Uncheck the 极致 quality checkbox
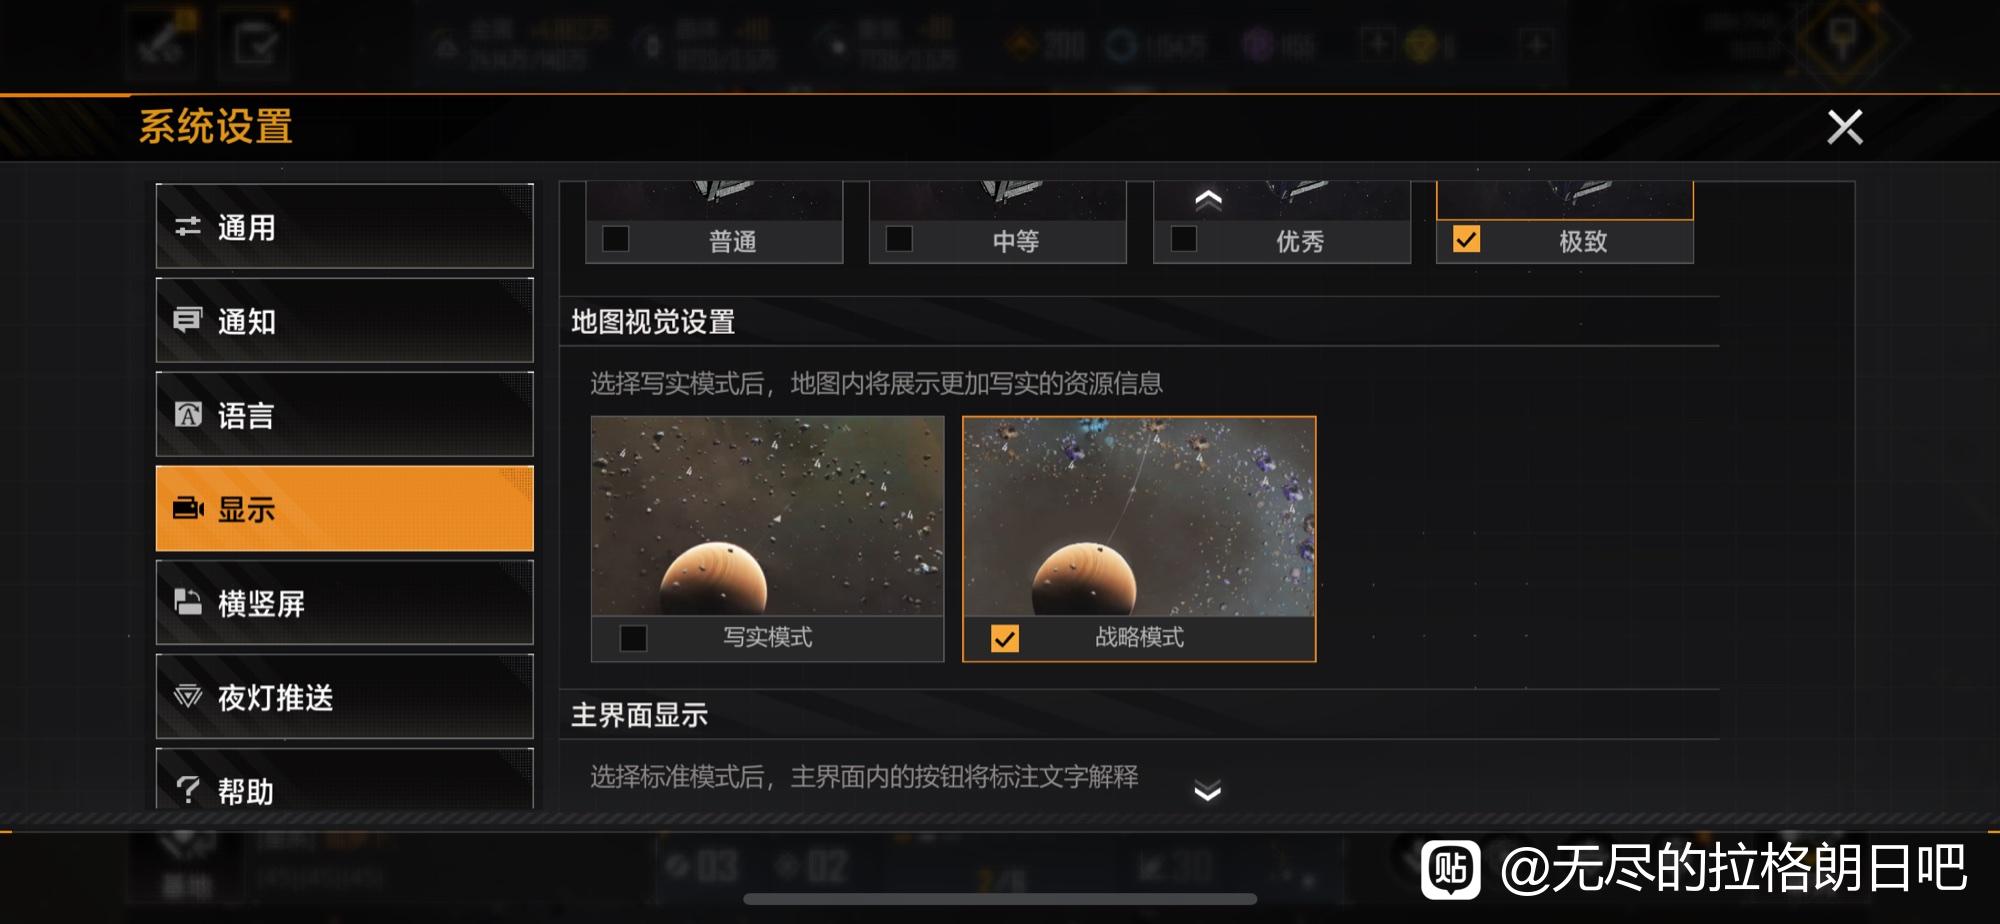This screenshot has width=2000, height=924. pyautogui.click(x=1467, y=239)
